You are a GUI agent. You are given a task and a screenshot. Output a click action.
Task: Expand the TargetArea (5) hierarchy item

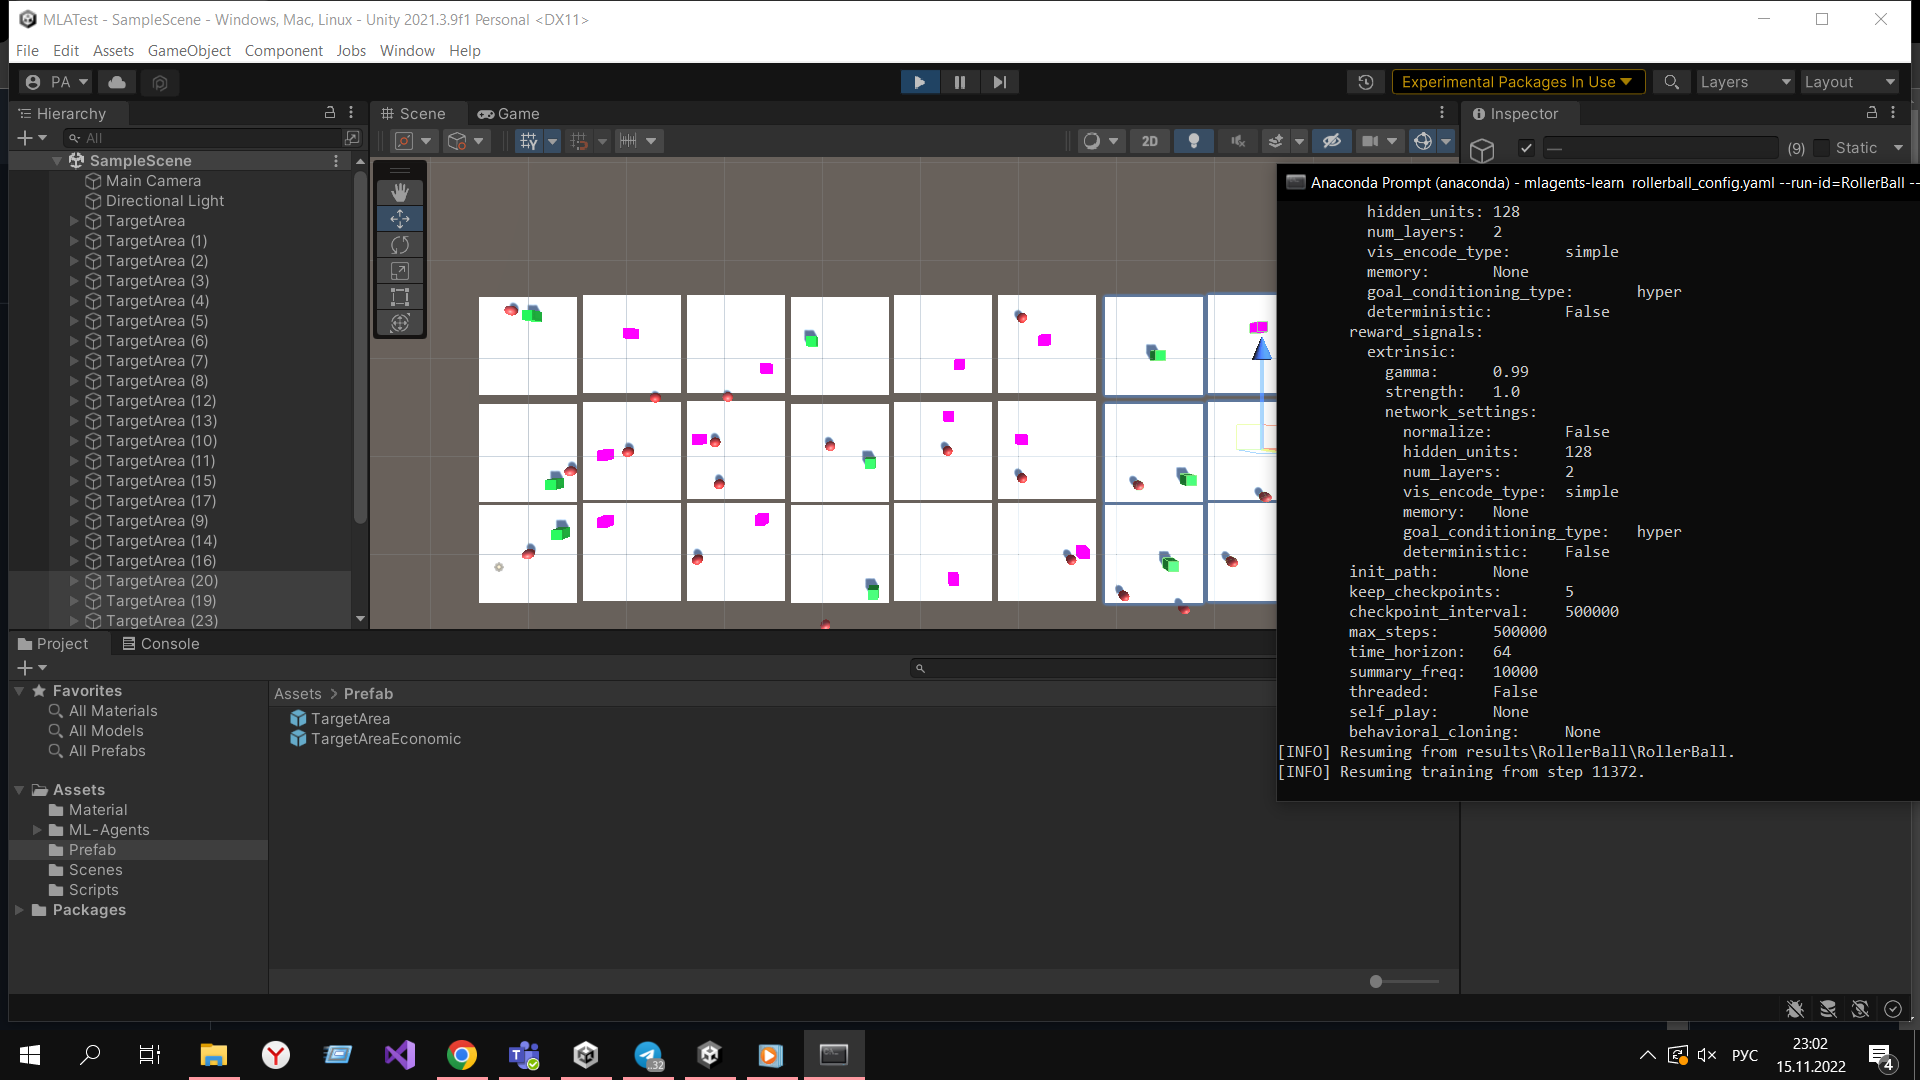coord(74,321)
